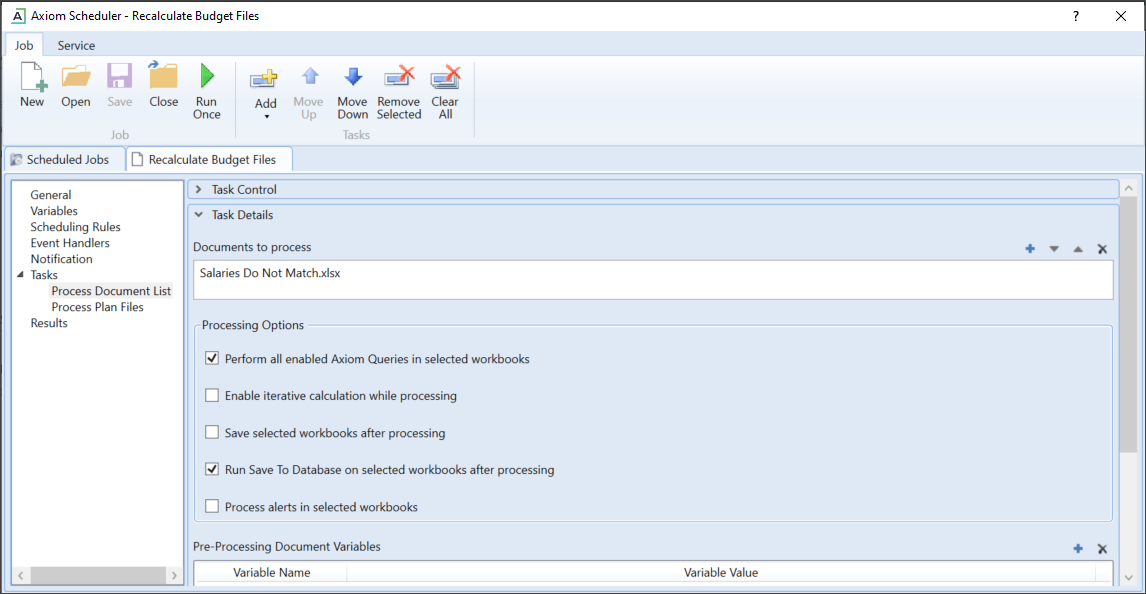Click the Remove Selected task icon
This screenshot has height=594, width=1146.
tap(399, 78)
